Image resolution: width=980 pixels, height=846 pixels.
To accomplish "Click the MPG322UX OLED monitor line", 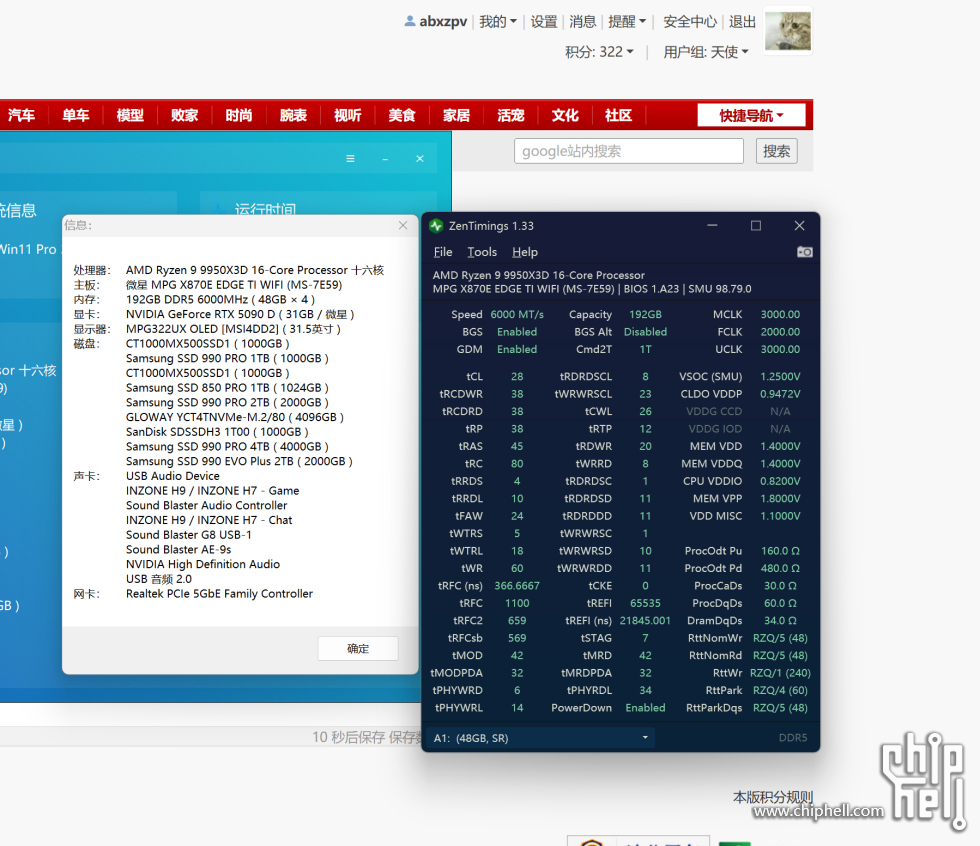I will (233, 329).
